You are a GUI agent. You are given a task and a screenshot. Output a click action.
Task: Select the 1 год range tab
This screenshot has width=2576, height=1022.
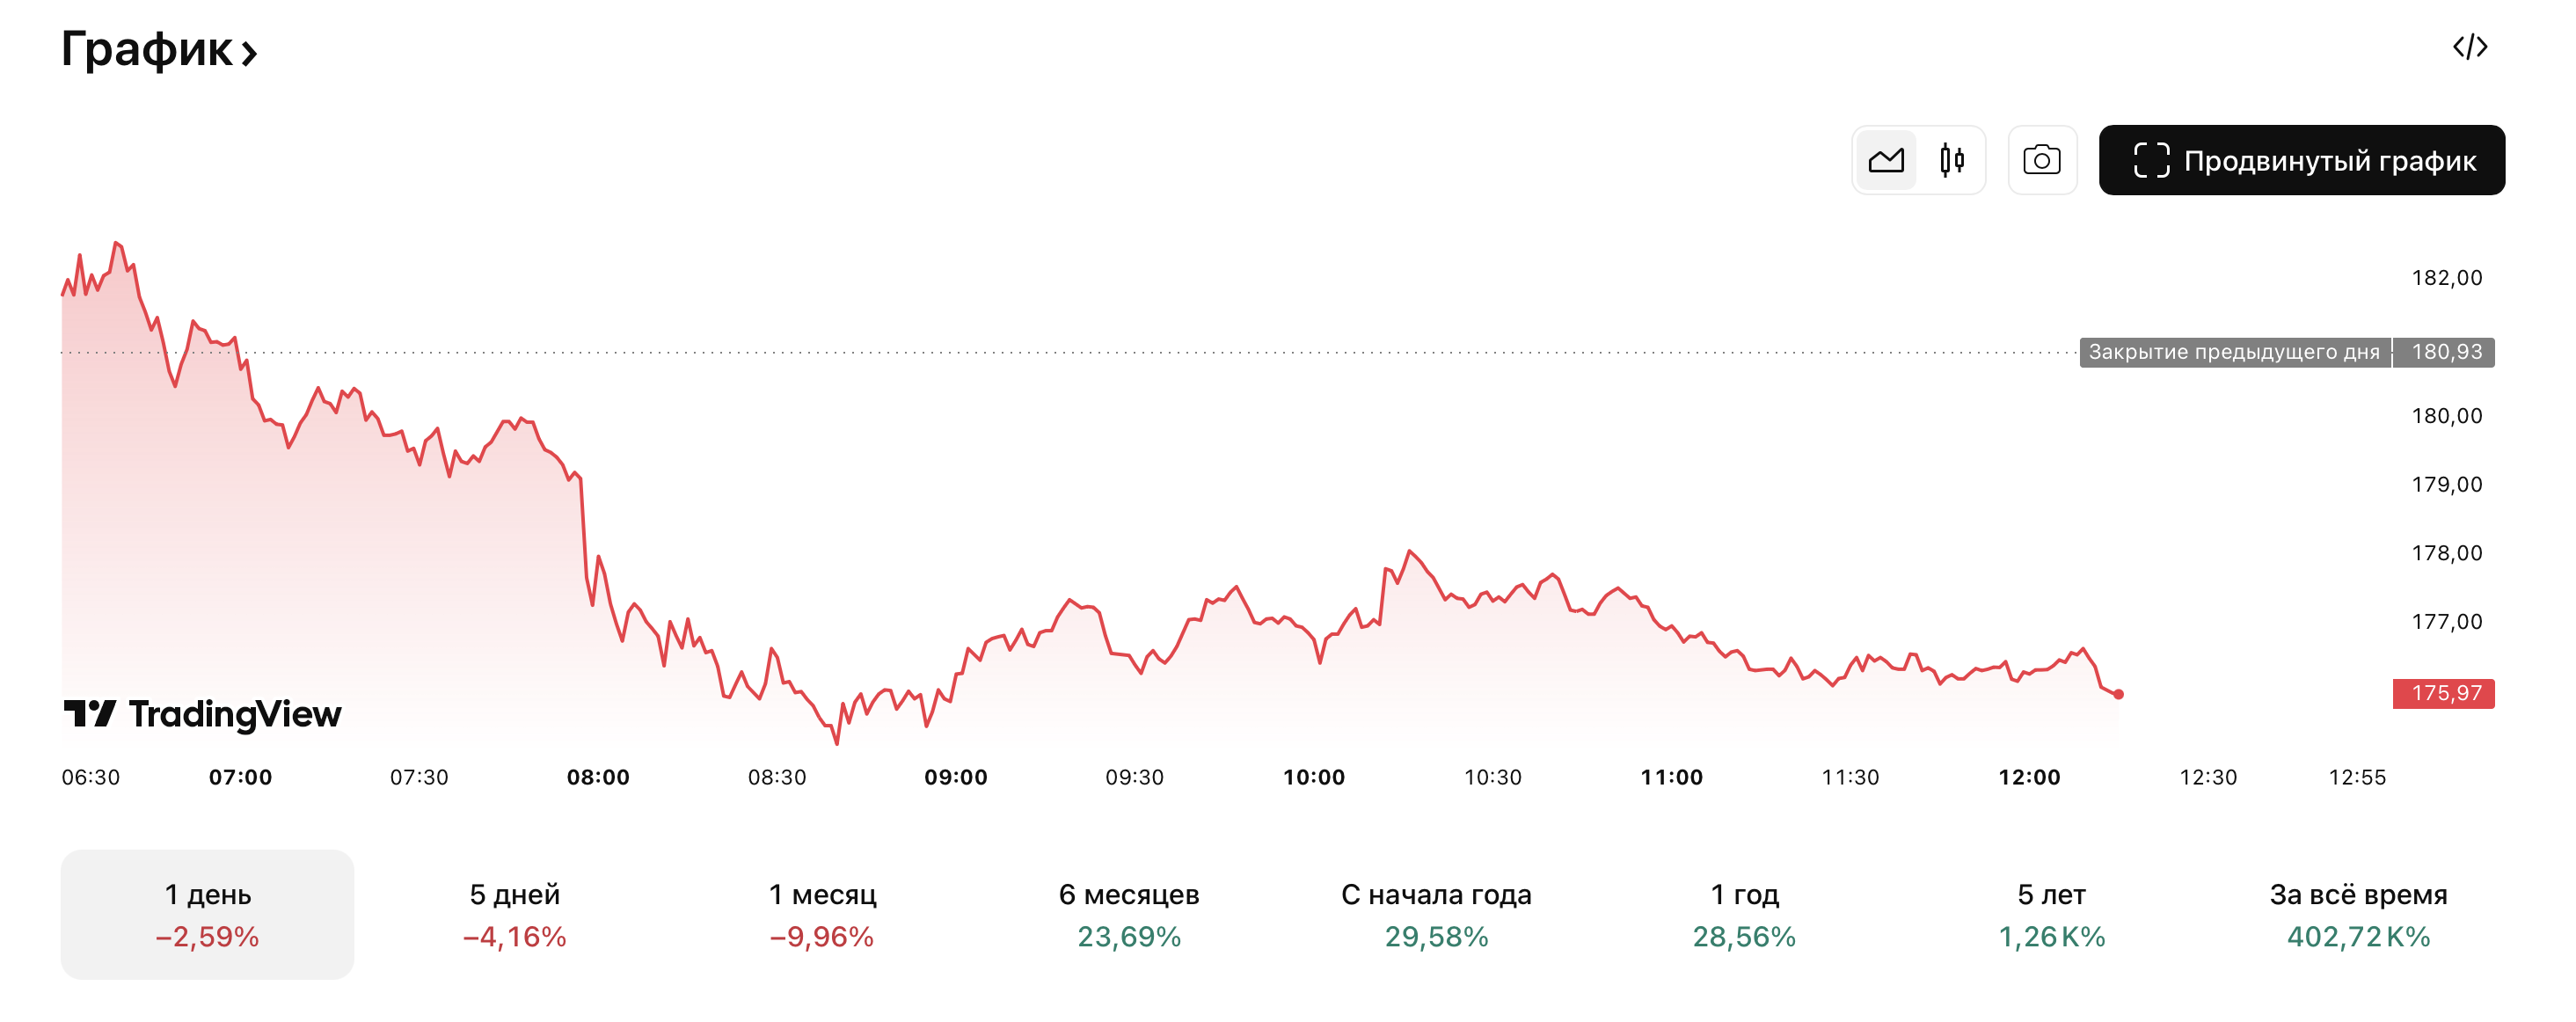click(x=1744, y=914)
